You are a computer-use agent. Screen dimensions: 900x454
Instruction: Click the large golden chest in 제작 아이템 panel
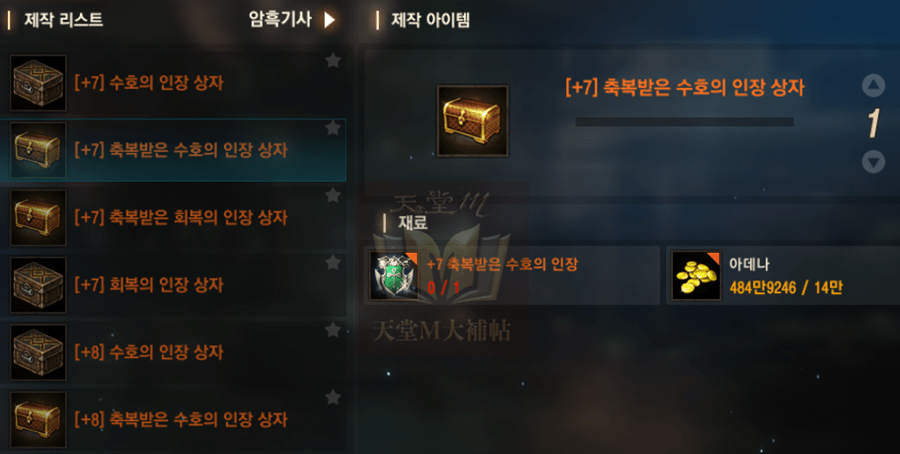[x=472, y=121]
